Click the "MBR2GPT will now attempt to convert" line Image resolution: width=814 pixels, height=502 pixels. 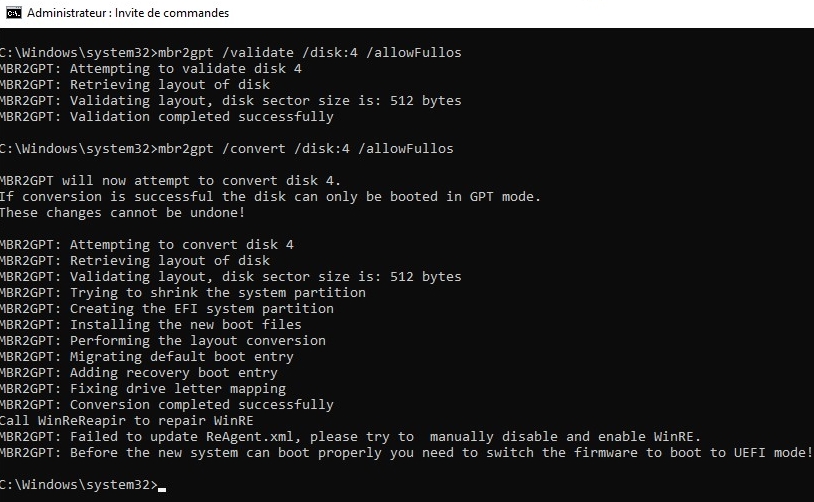pyautogui.click(x=170, y=181)
